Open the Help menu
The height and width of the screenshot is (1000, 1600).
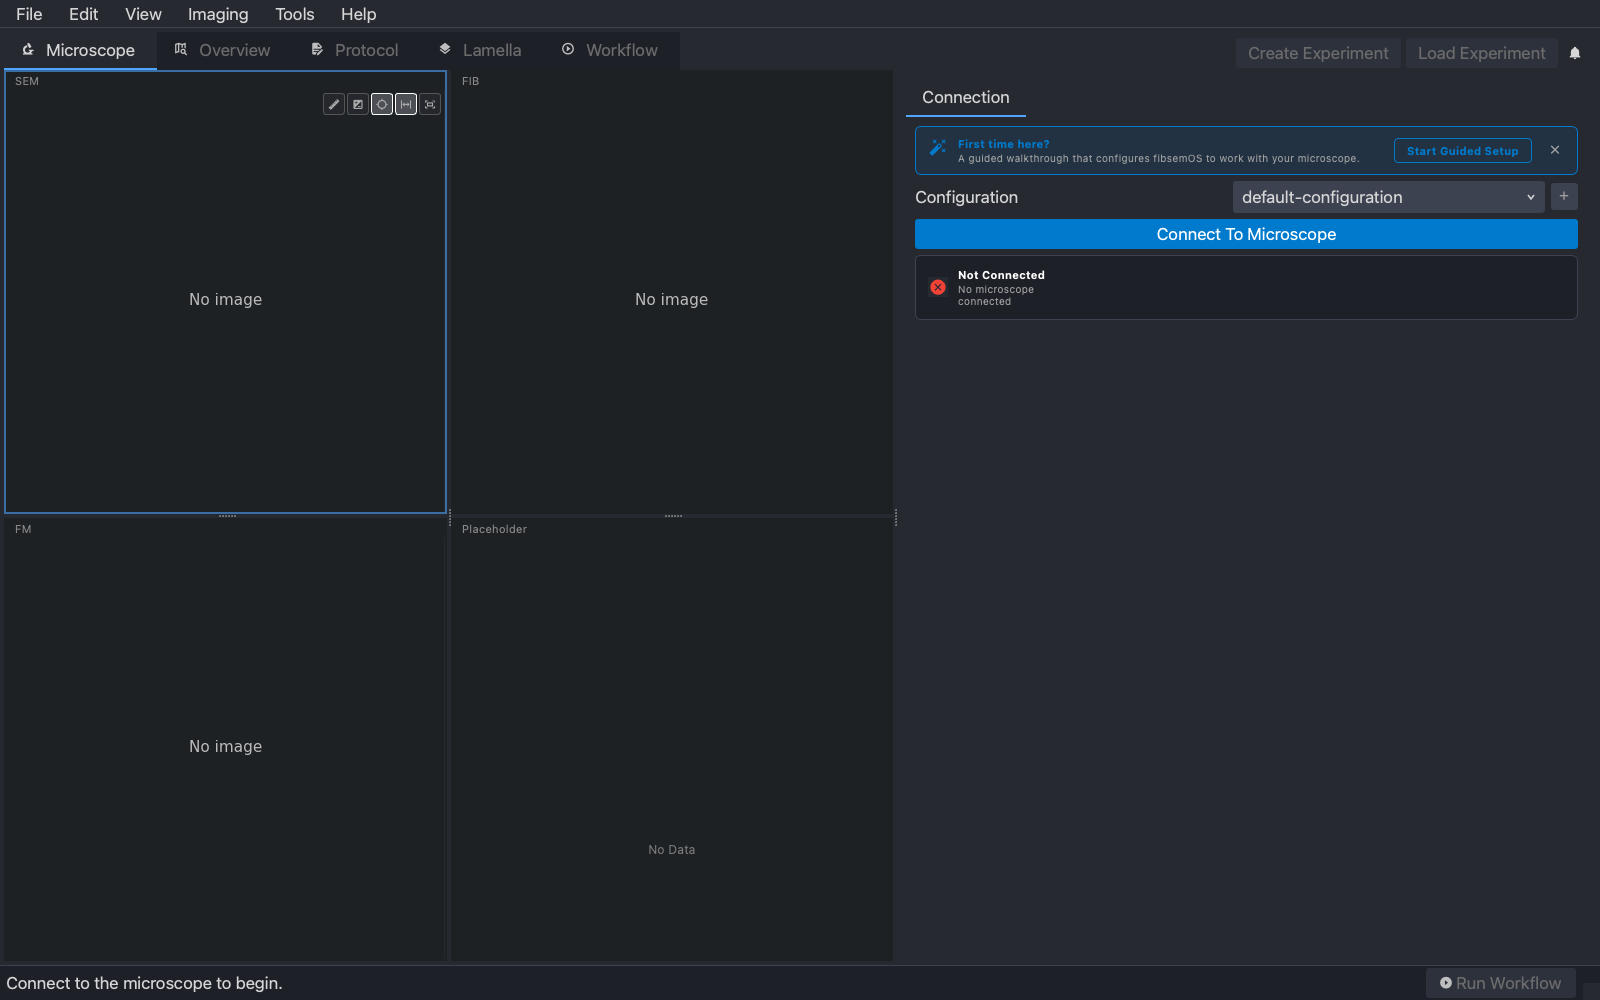pyautogui.click(x=358, y=14)
